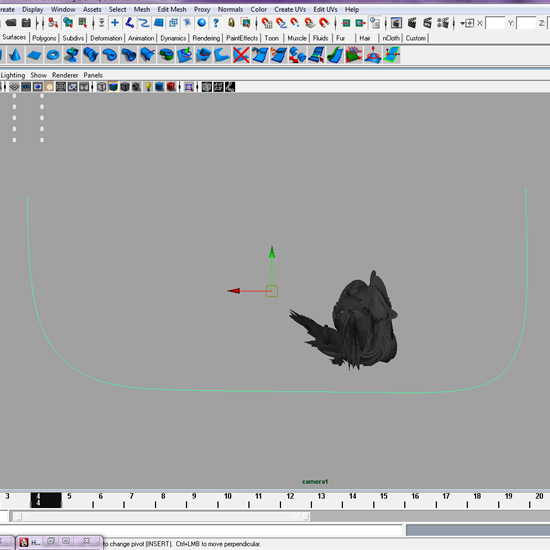Viewport: 550px width, 550px height.
Task: Open the Lighting panel menu
Action: (13, 75)
